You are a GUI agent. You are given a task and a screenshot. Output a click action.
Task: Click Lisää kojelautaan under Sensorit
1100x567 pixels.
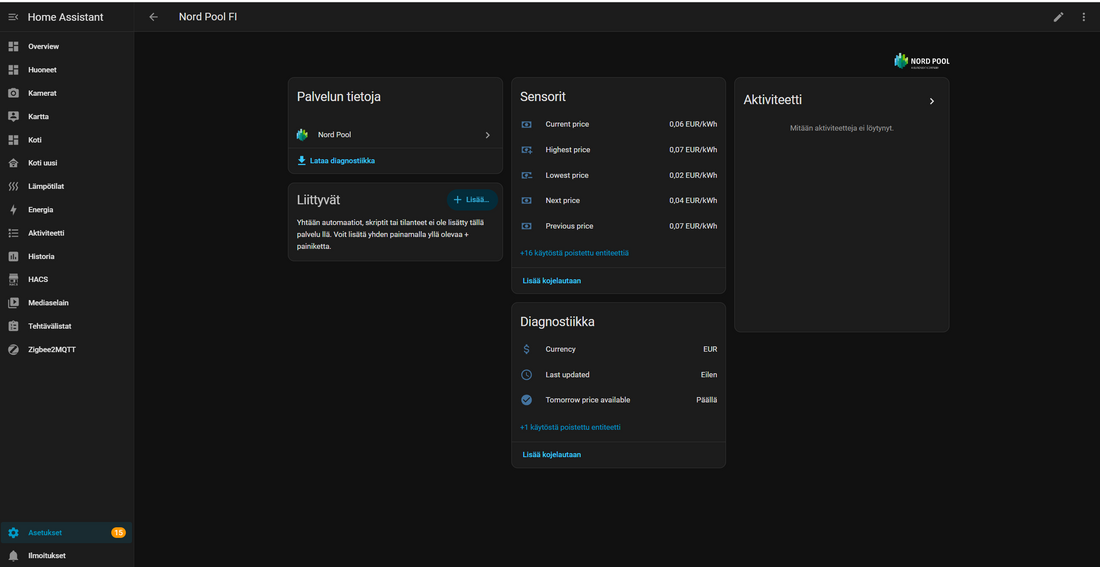[x=551, y=281]
